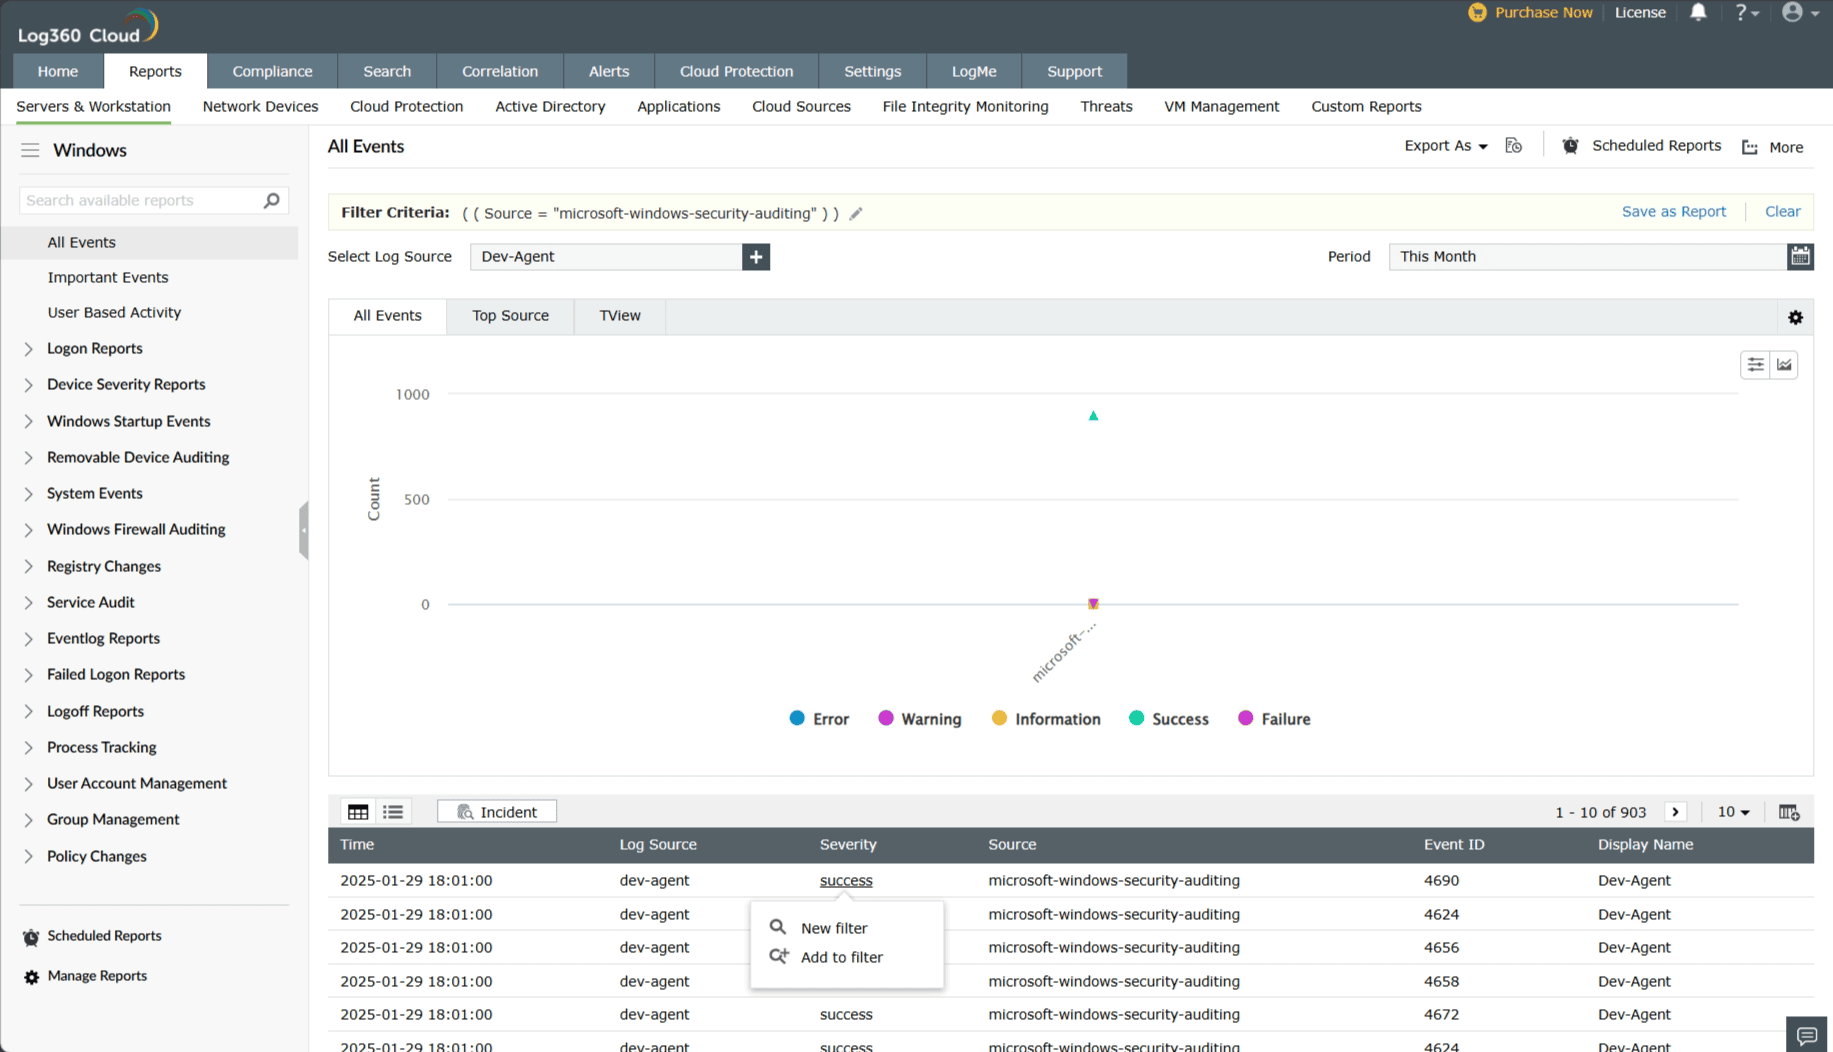Click underlined success severity in first row
Image resolution: width=1833 pixels, height=1052 pixels.
846,881
